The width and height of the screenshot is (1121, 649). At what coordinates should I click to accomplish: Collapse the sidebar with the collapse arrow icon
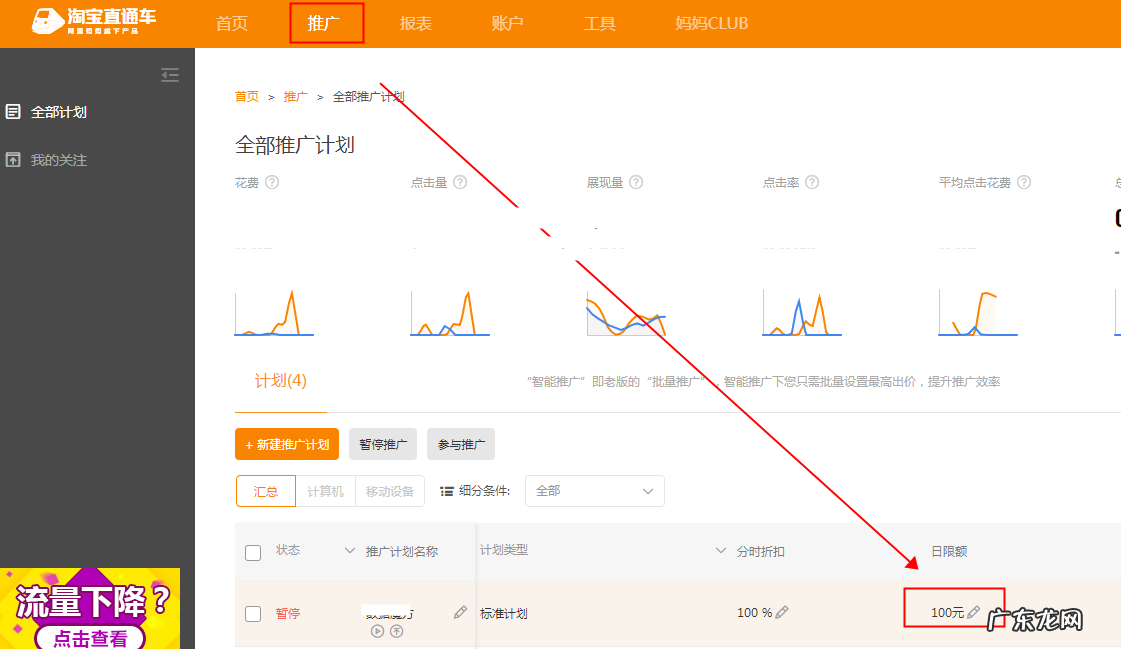coord(170,75)
